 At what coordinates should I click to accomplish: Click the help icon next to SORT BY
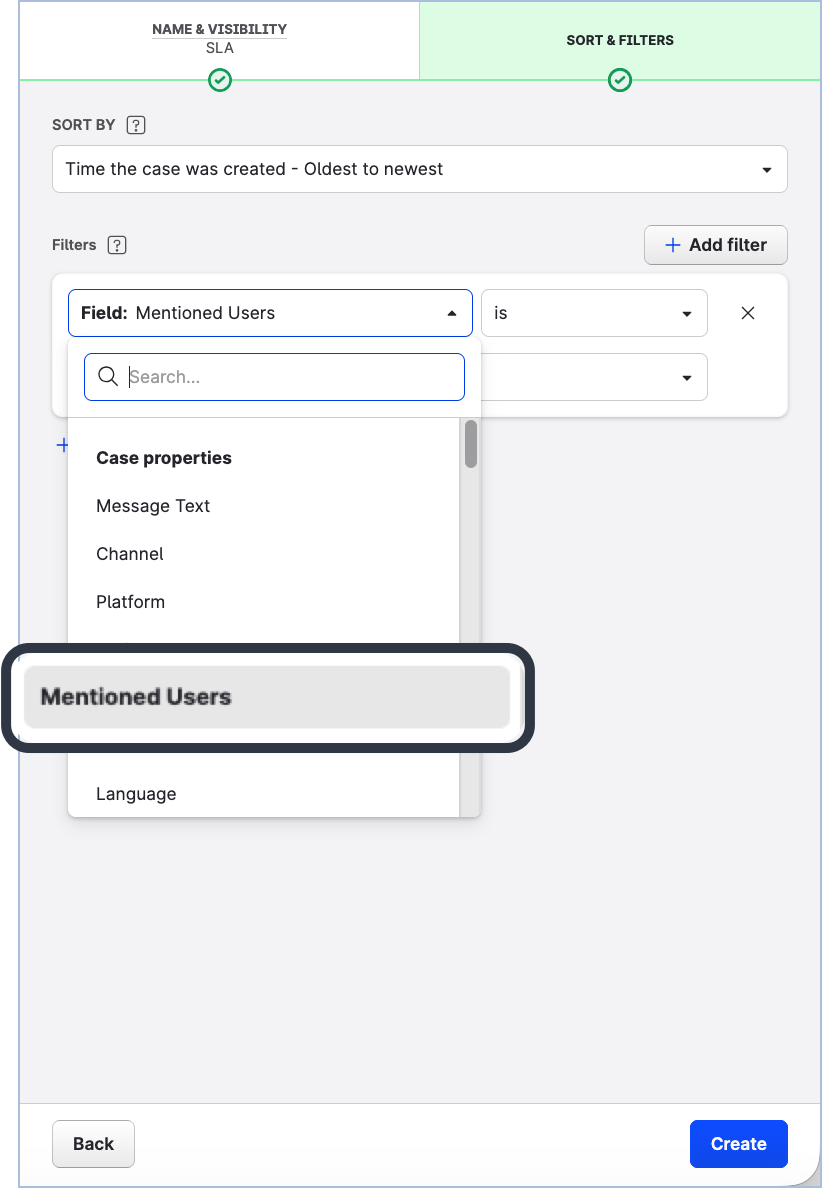[136, 125]
